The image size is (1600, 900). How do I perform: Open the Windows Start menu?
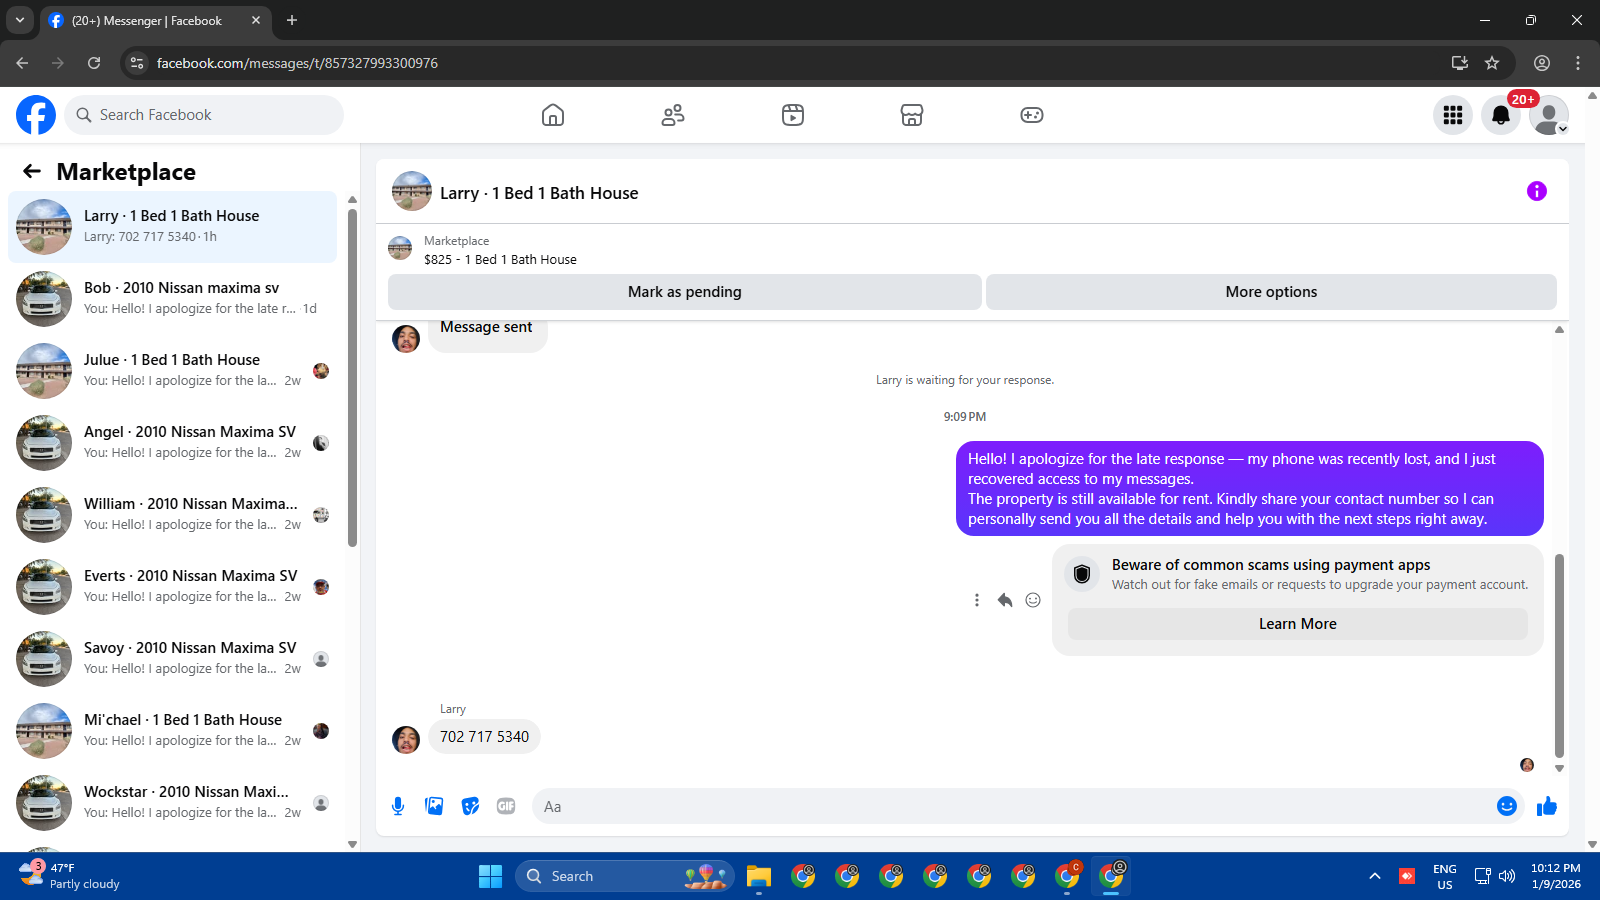[x=490, y=876]
